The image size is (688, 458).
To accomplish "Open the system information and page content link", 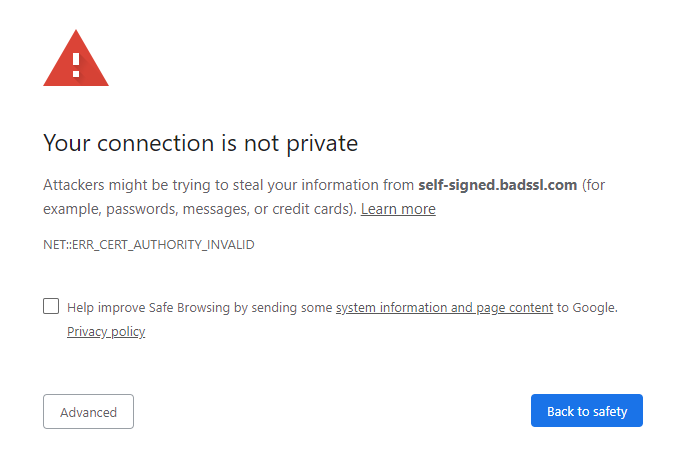I will [x=444, y=308].
